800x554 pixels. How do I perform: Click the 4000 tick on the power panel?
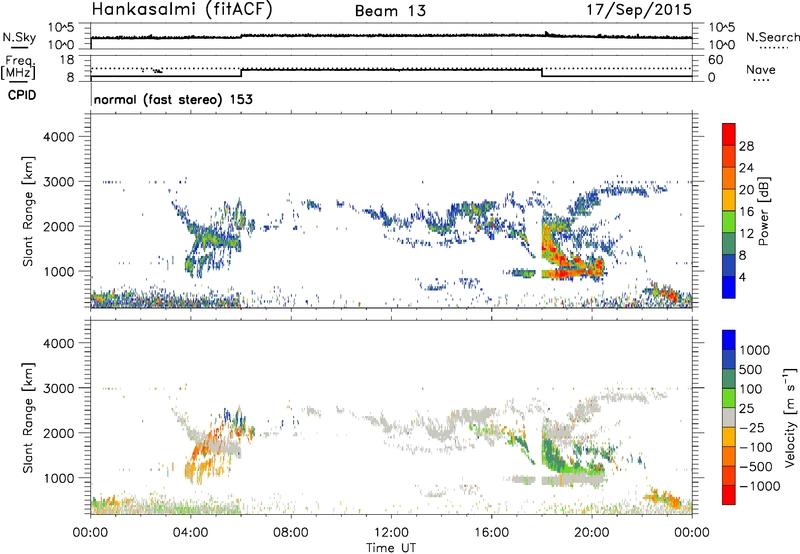pyautogui.click(x=58, y=137)
